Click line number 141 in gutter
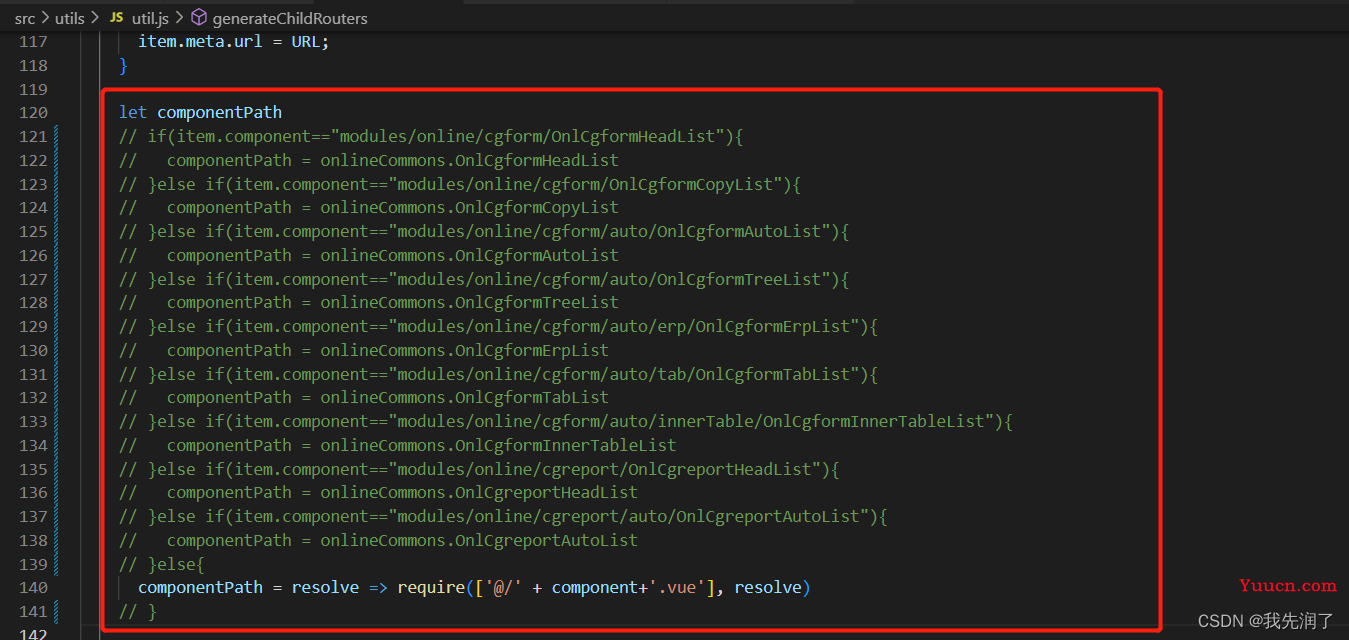Viewport: 1349px width, 640px height. 34,612
